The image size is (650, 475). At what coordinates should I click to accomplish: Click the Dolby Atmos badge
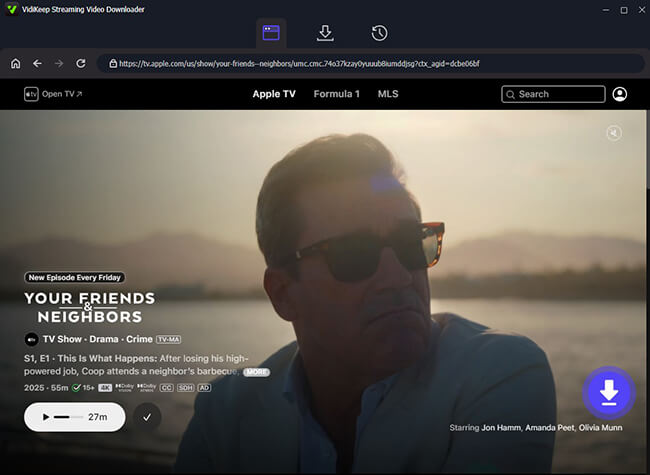pyautogui.click(x=146, y=388)
